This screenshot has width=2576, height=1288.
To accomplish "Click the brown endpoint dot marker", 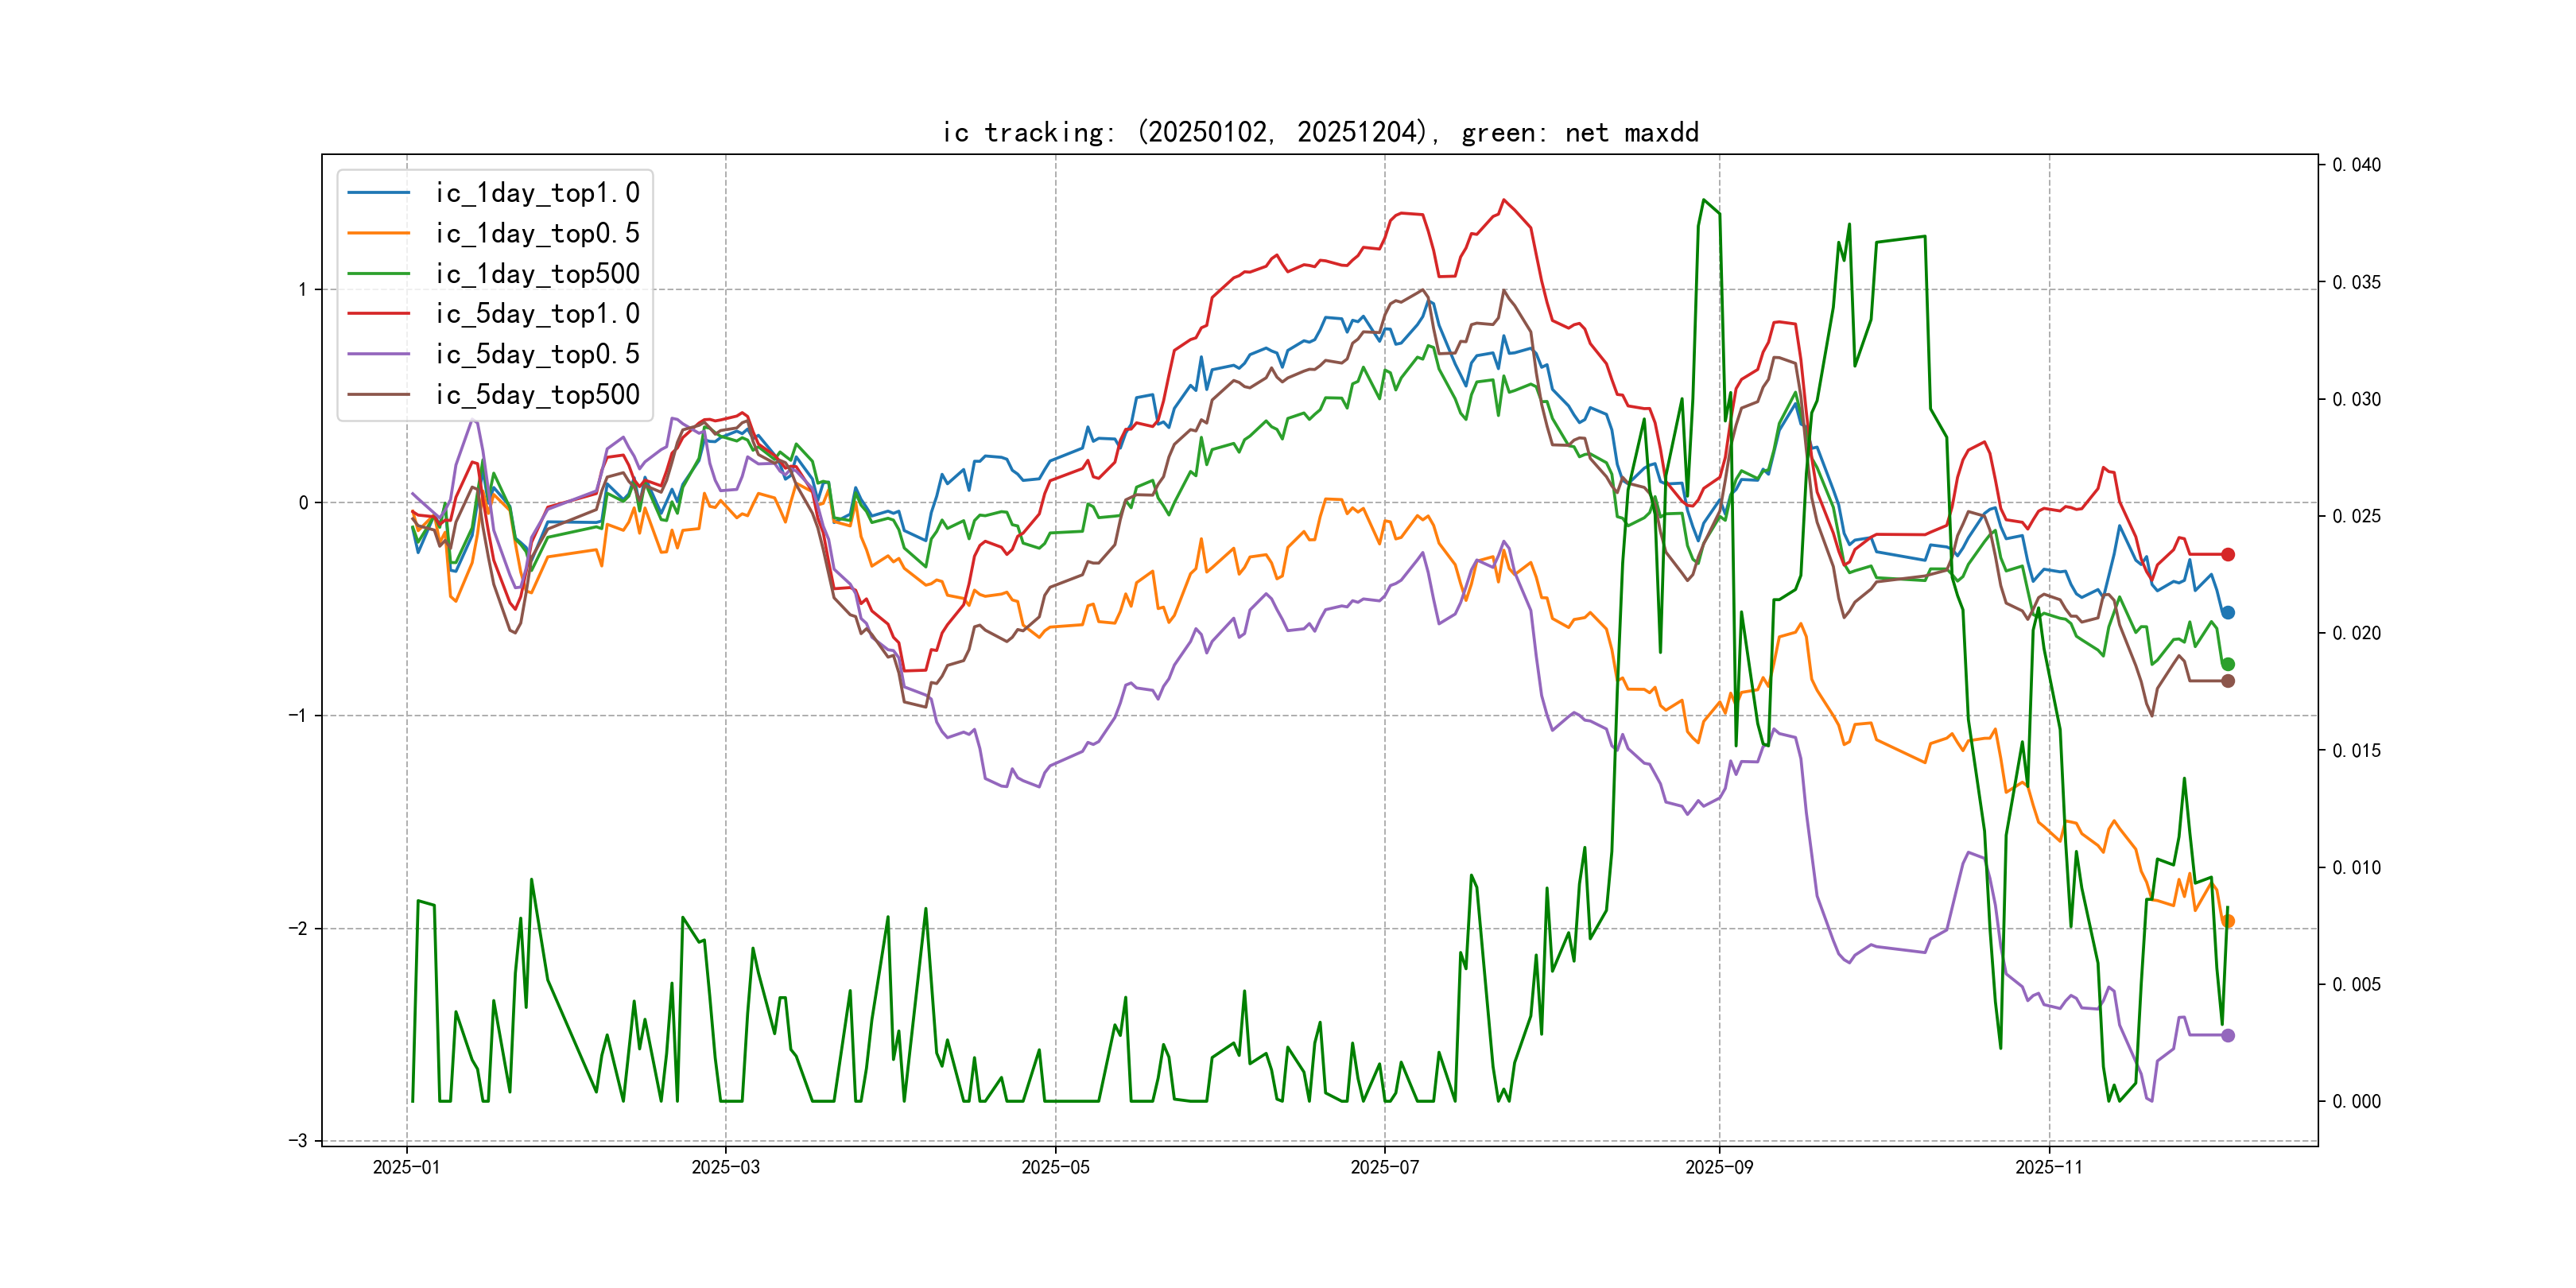I will (2228, 681).
